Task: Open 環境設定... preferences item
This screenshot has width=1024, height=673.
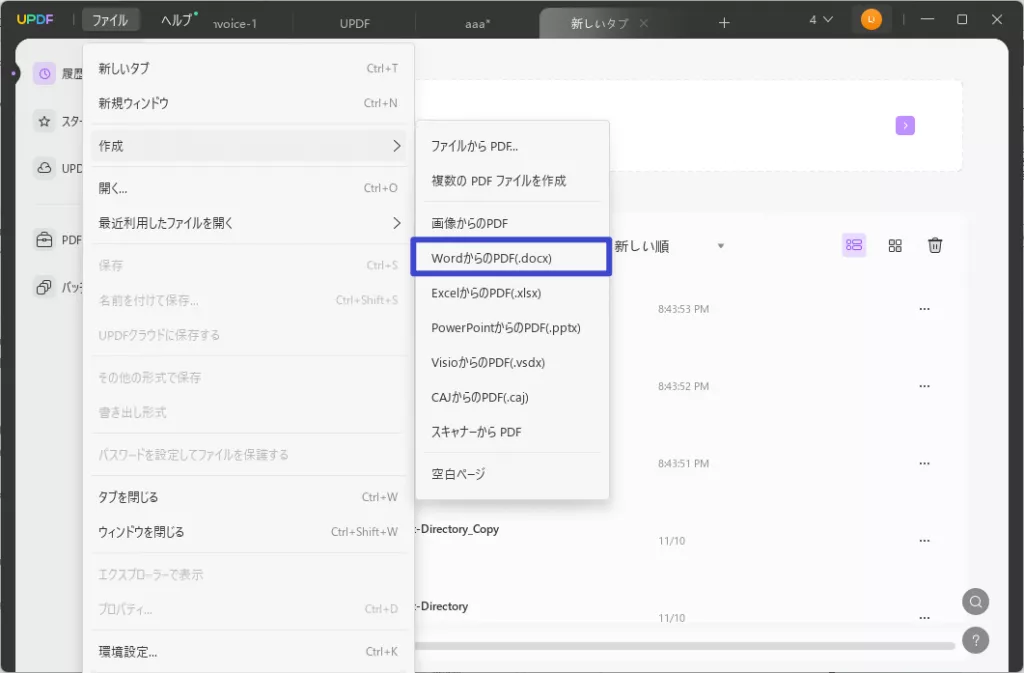Action: (248, 651)
